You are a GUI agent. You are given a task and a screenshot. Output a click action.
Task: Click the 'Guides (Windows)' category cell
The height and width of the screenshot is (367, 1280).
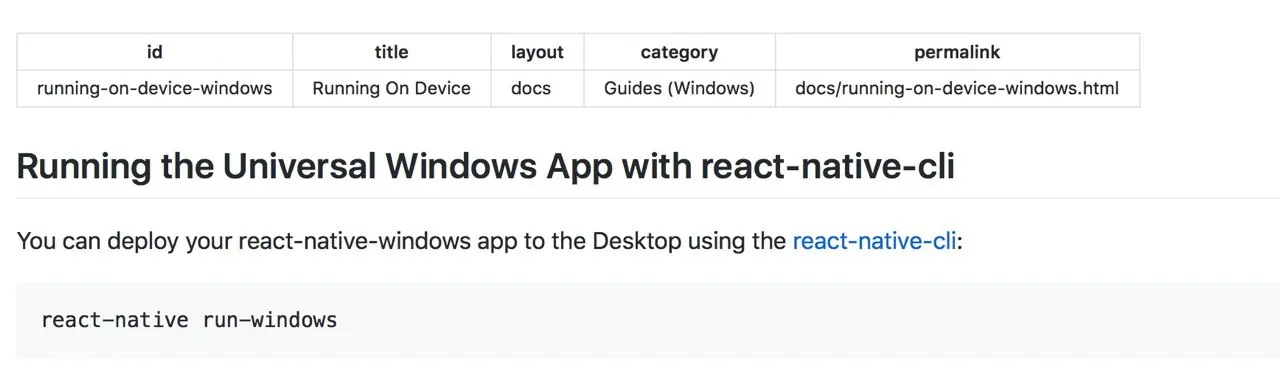[x=679, y=88]
